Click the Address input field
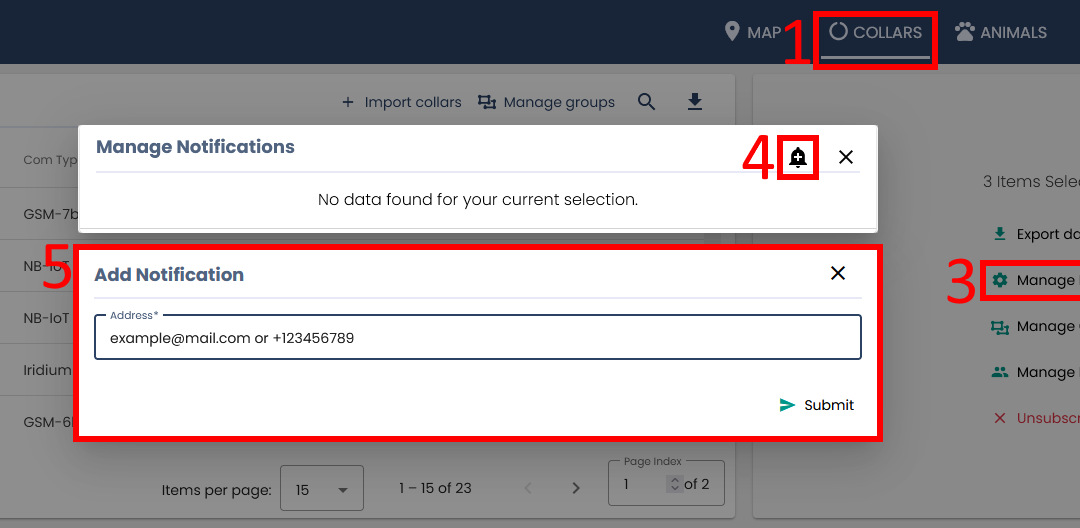 [x=478, y=338]
